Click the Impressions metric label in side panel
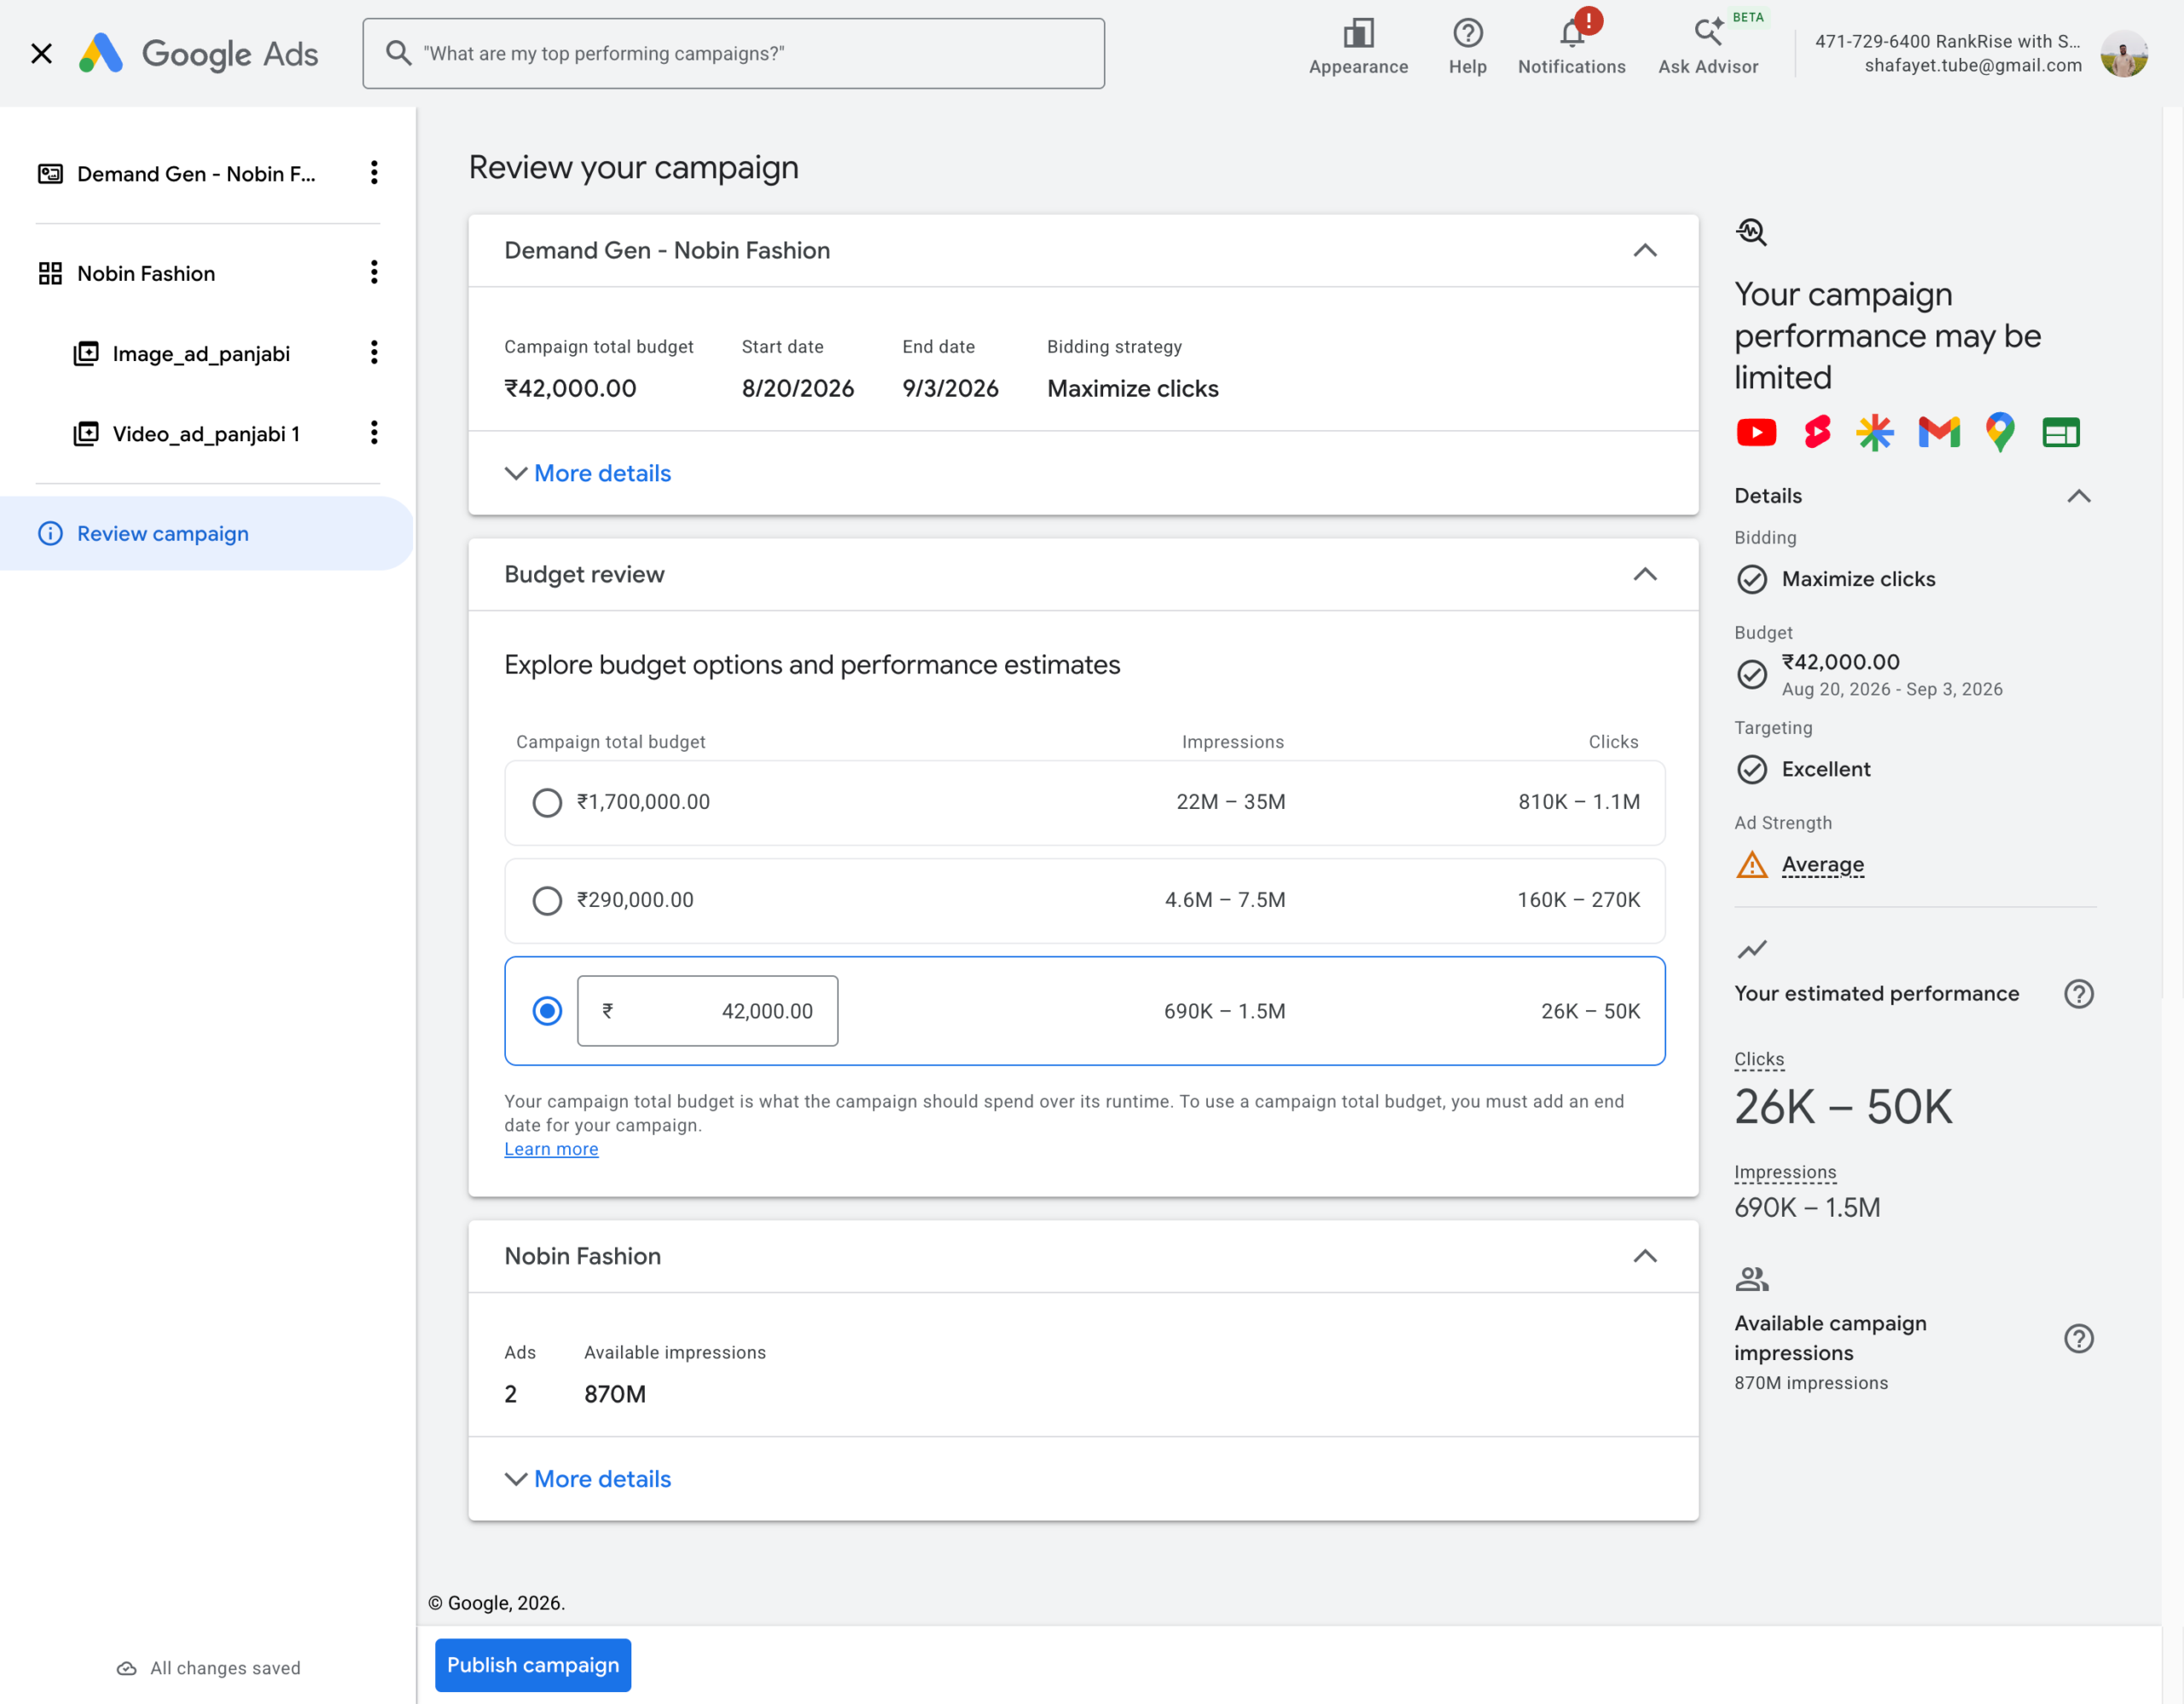 tap(1785, 1172)
